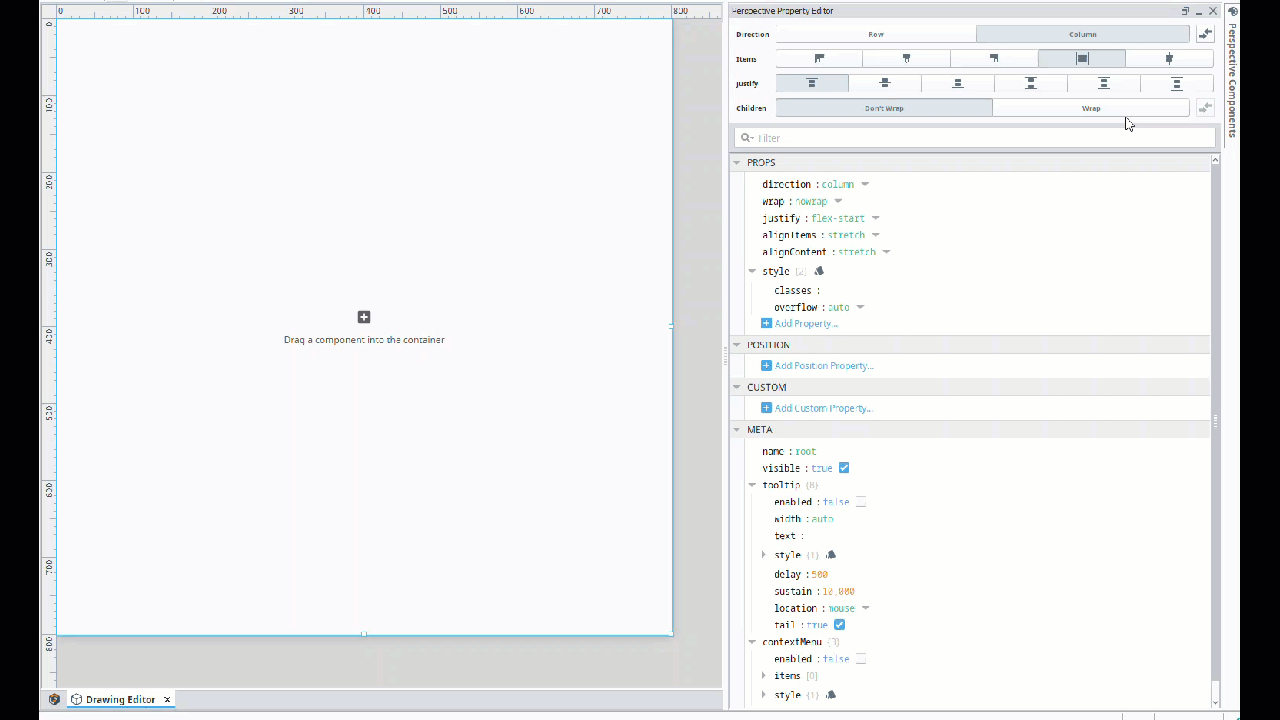Open the tooltip style editor icon
1280x720 pixels.
pyautogui.click(x=830, y=555)
